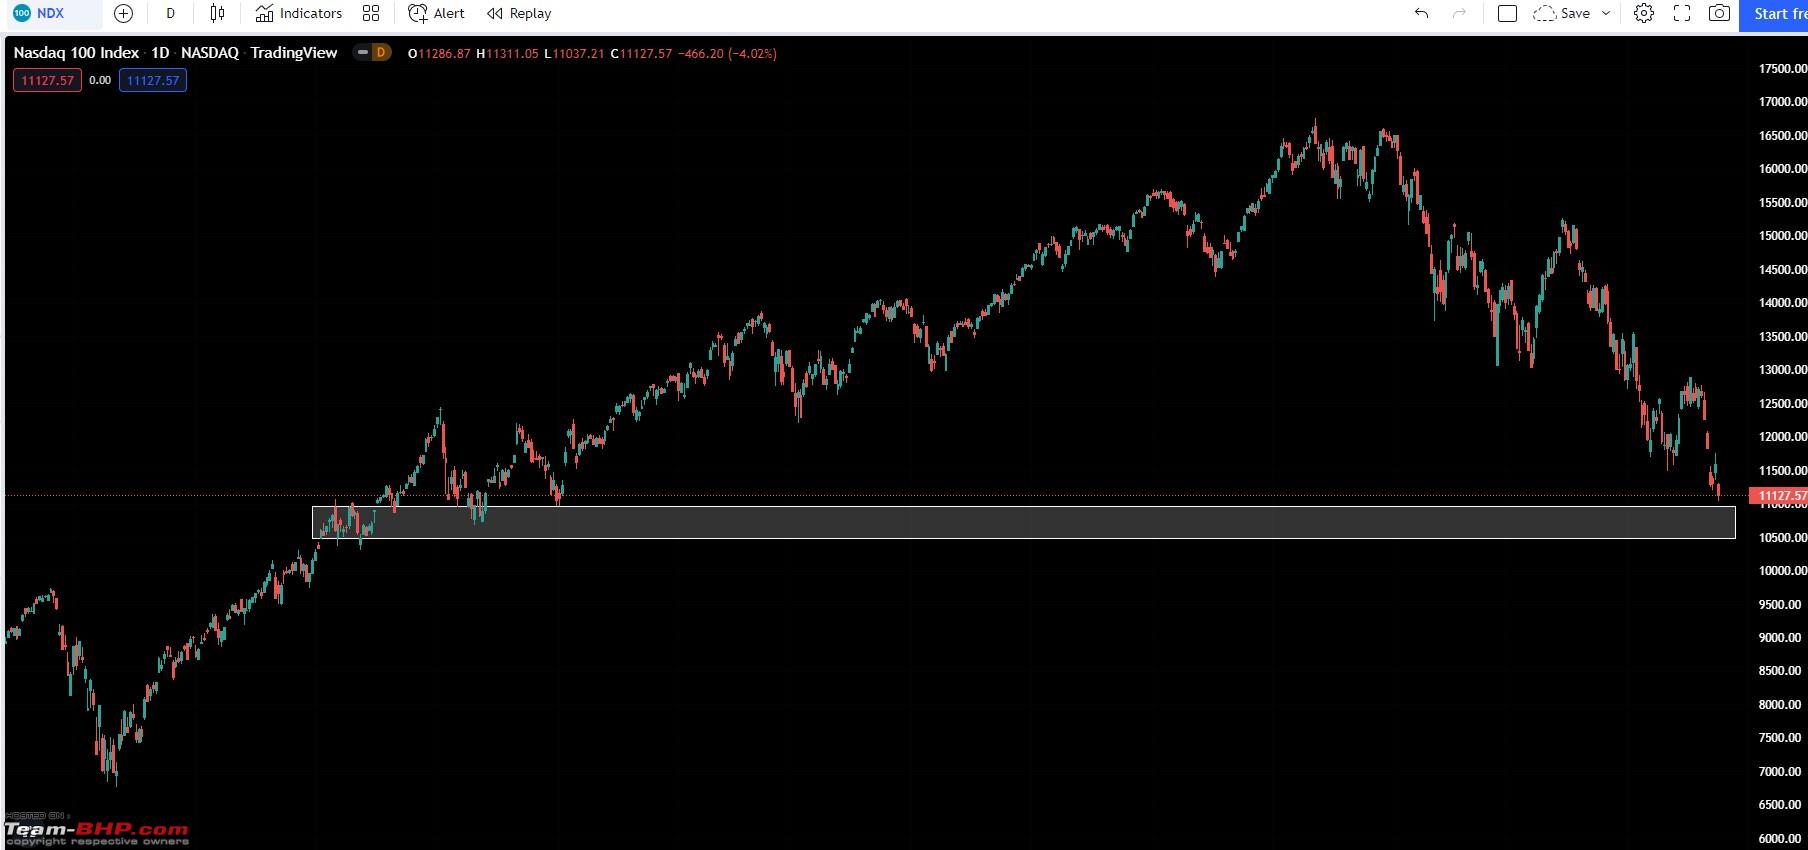Click the 8000.00 price axis label

click(x=1782, y=705)
